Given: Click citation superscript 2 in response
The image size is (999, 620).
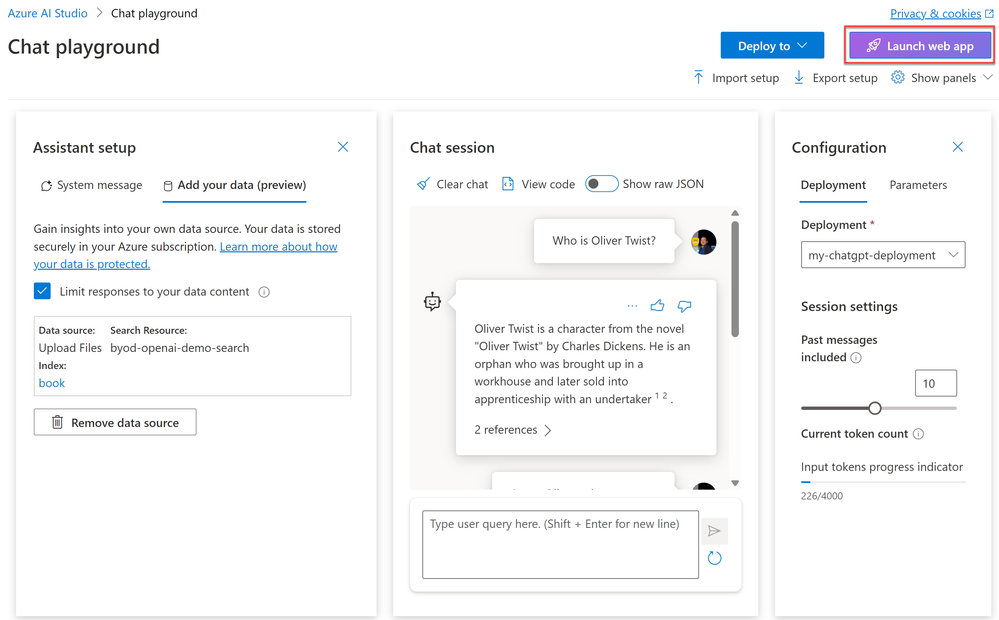Looking at the screenshot, I should (665, 396).
